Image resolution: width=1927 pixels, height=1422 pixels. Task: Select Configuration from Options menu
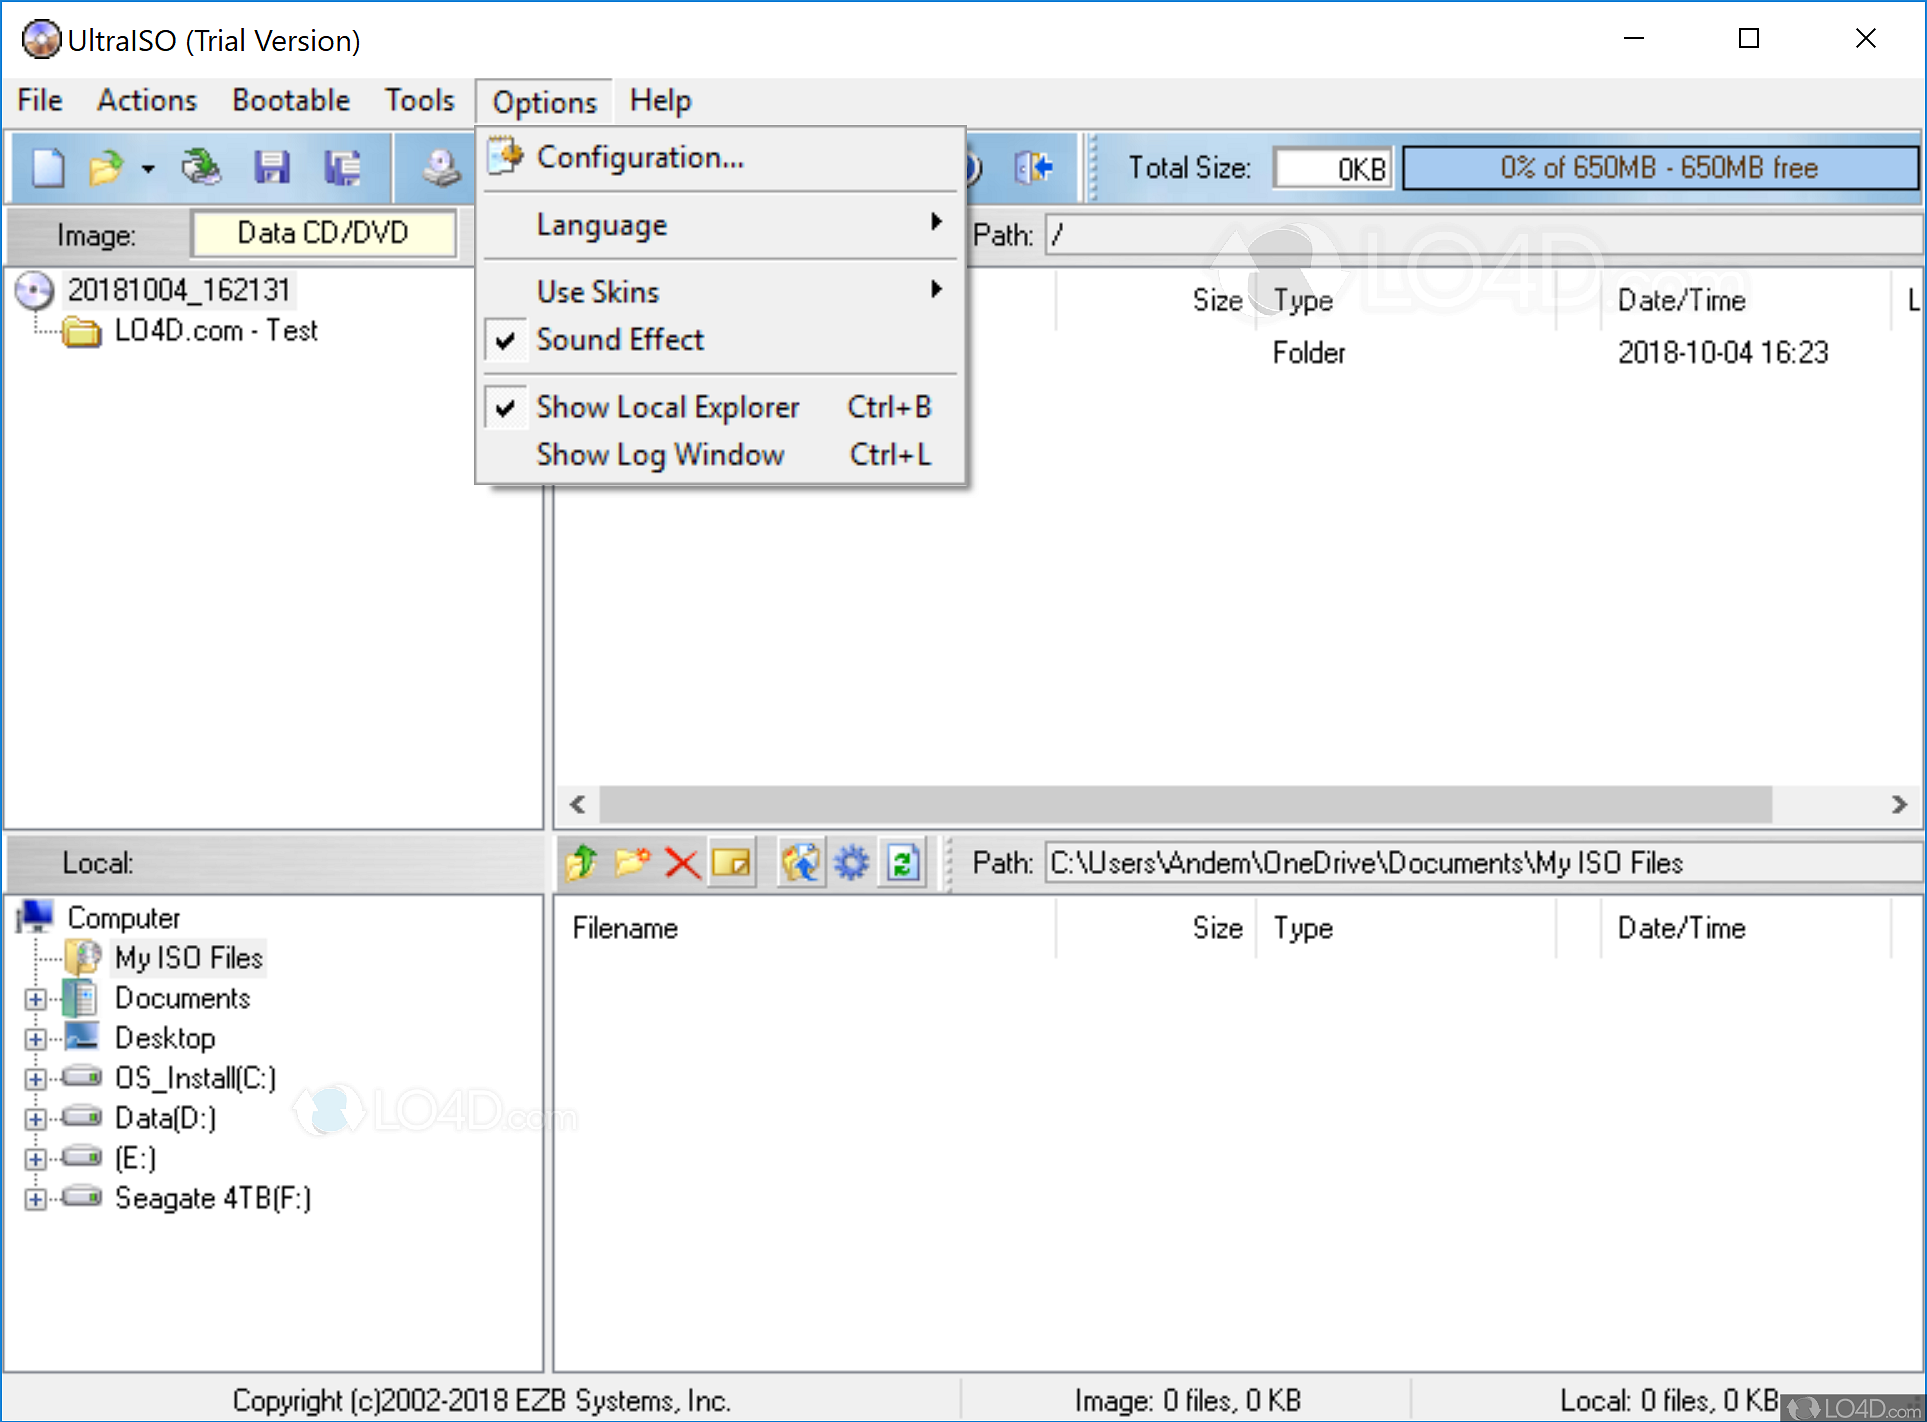pos(640,157)
